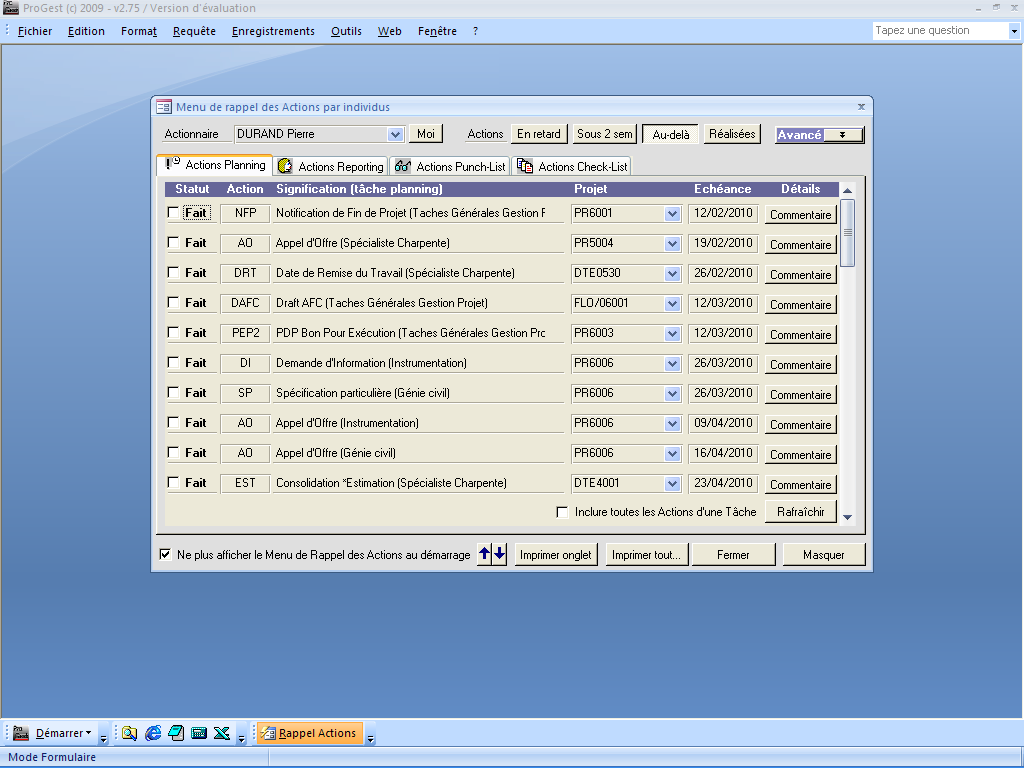Screen dimensions: 1024x768
Task: Launch Excel from the bottom toolbar
Action: [222, 733]
